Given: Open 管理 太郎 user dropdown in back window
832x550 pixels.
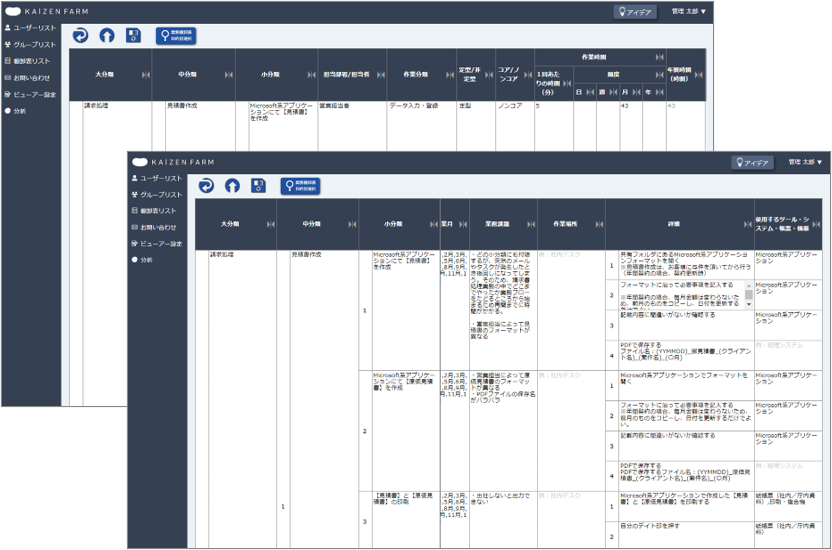Looking at the screenshot, I should [x=688, y=11].
